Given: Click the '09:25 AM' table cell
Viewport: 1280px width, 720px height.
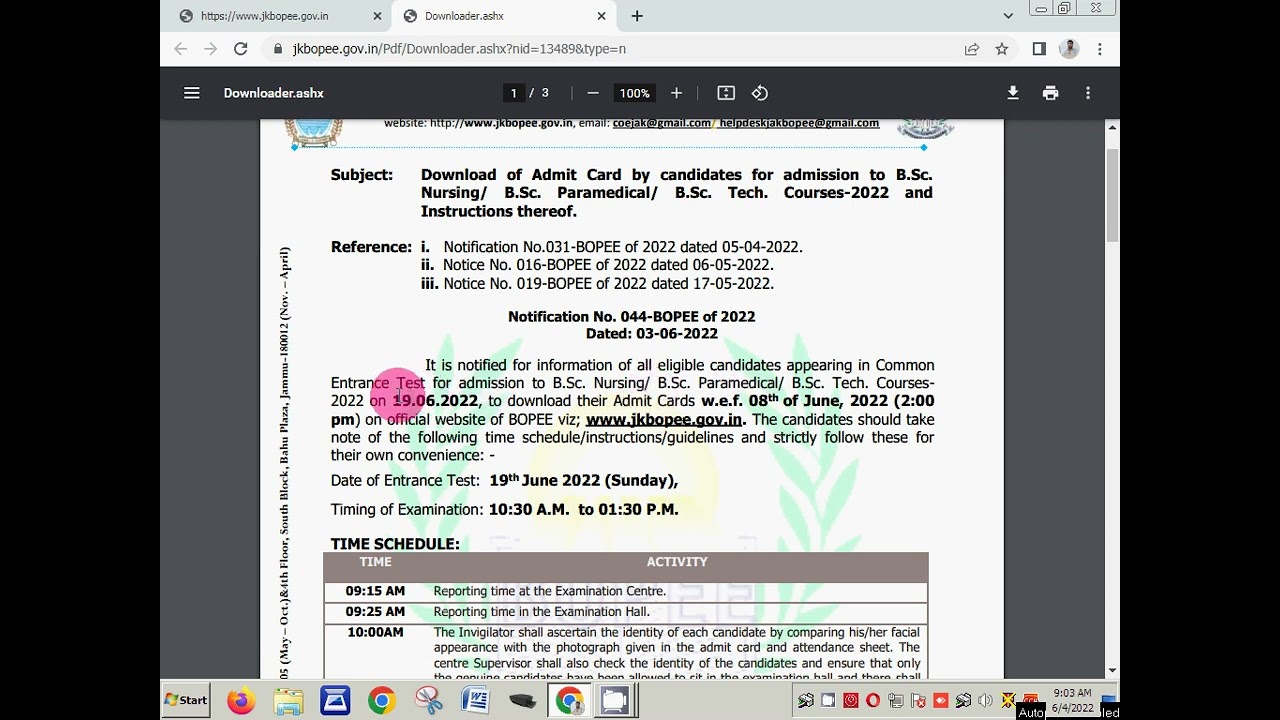Looking at the screenshot, I should click(x=375, y=612).
